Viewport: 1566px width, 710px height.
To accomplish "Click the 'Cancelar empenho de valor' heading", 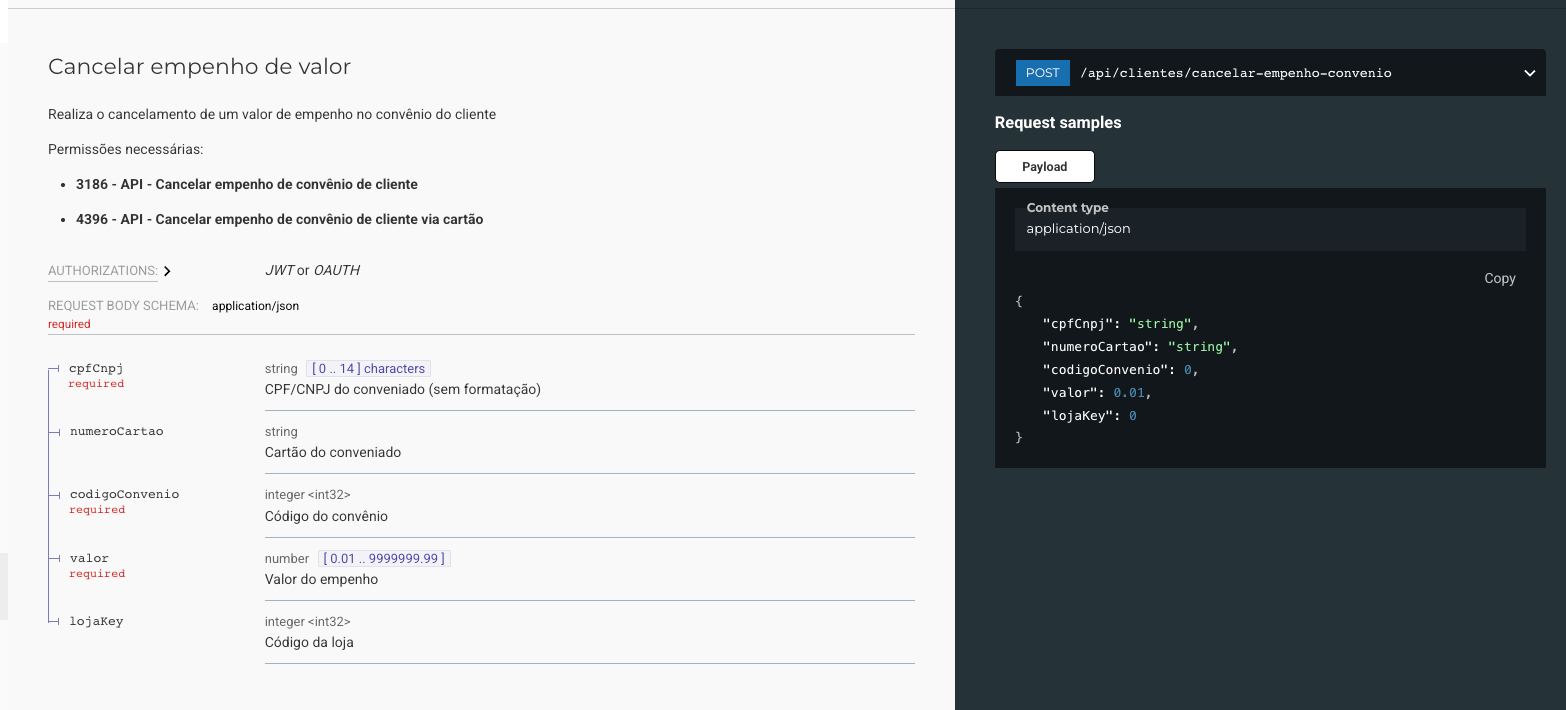I will 199,67.
